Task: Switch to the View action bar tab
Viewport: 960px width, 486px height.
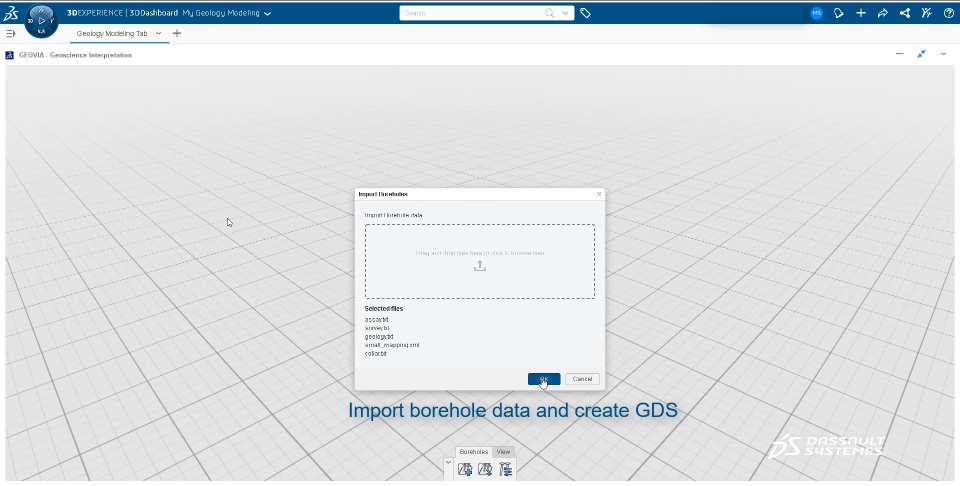Action: (x=503, y=452)
